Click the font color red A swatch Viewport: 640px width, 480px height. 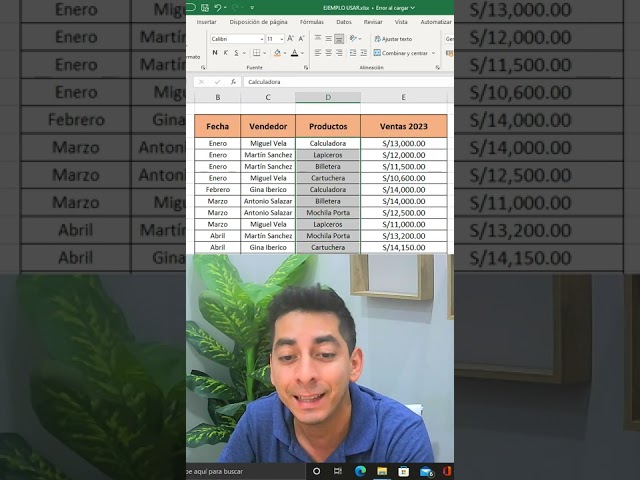pos(294,53)
